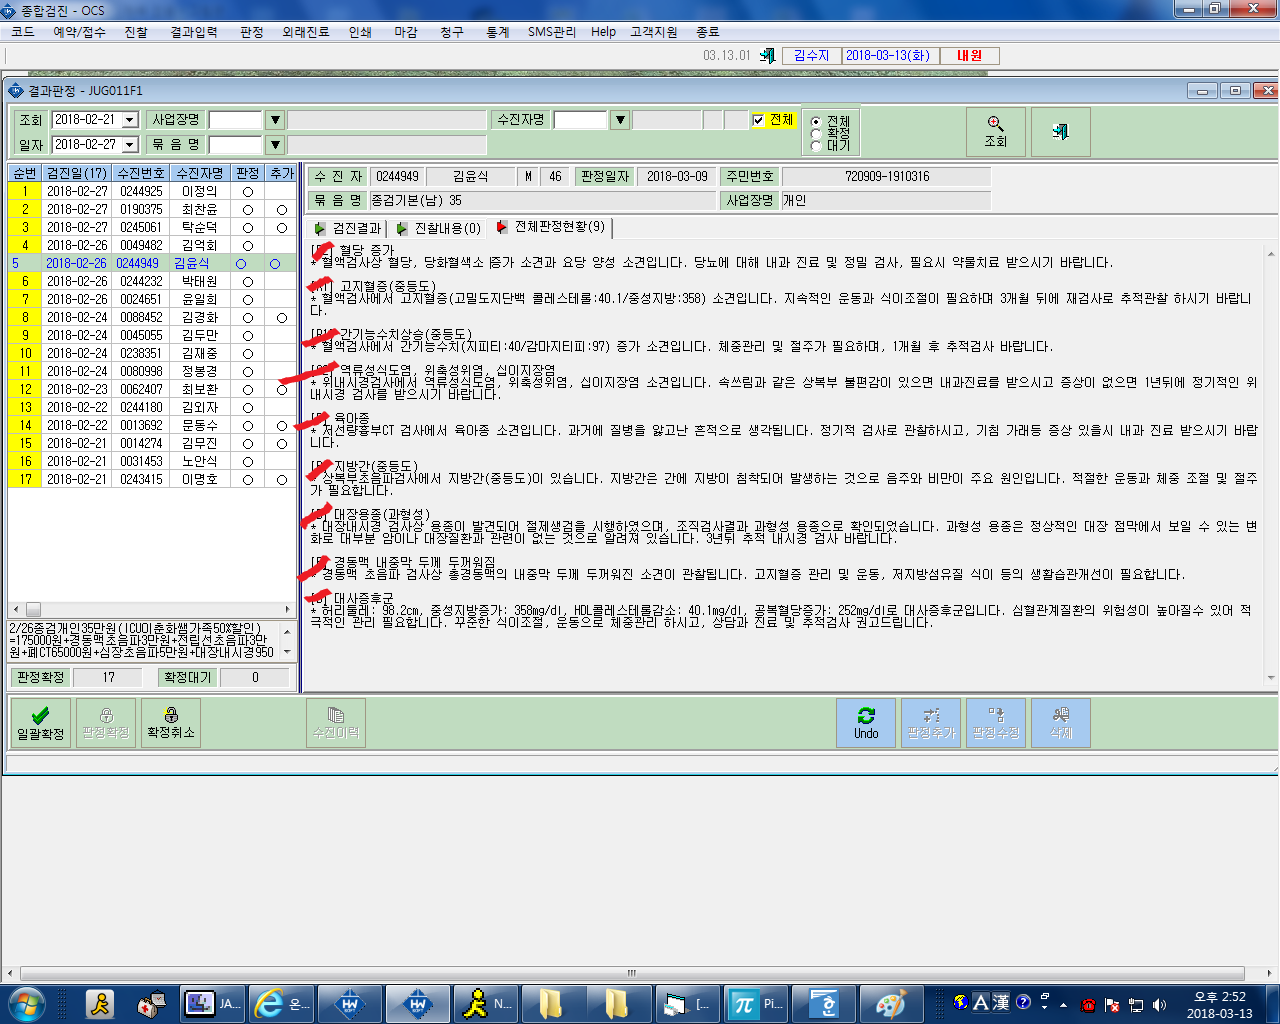Click the exit door icon beside 조회
The image size is (1280, 1024).
[x=1060, y=131]
